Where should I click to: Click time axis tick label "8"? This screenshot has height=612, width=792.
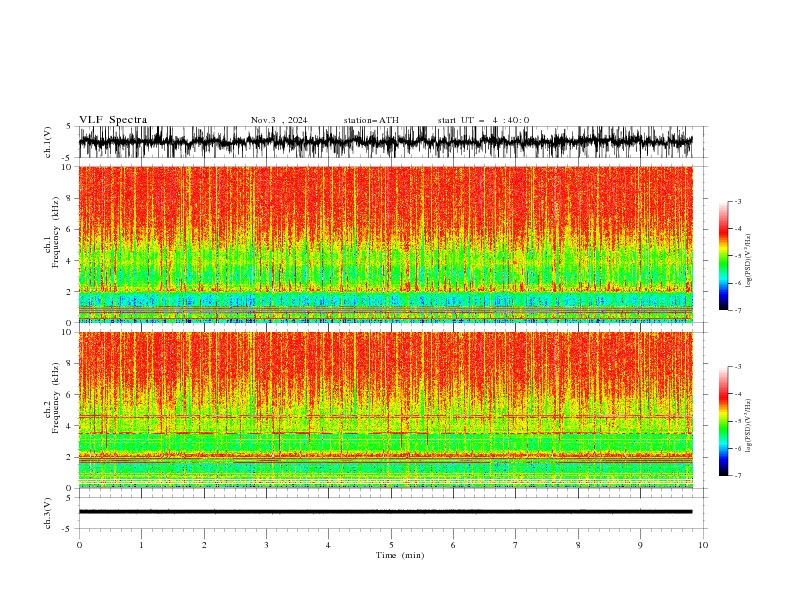pyautogui.click(x=578, y=545)
